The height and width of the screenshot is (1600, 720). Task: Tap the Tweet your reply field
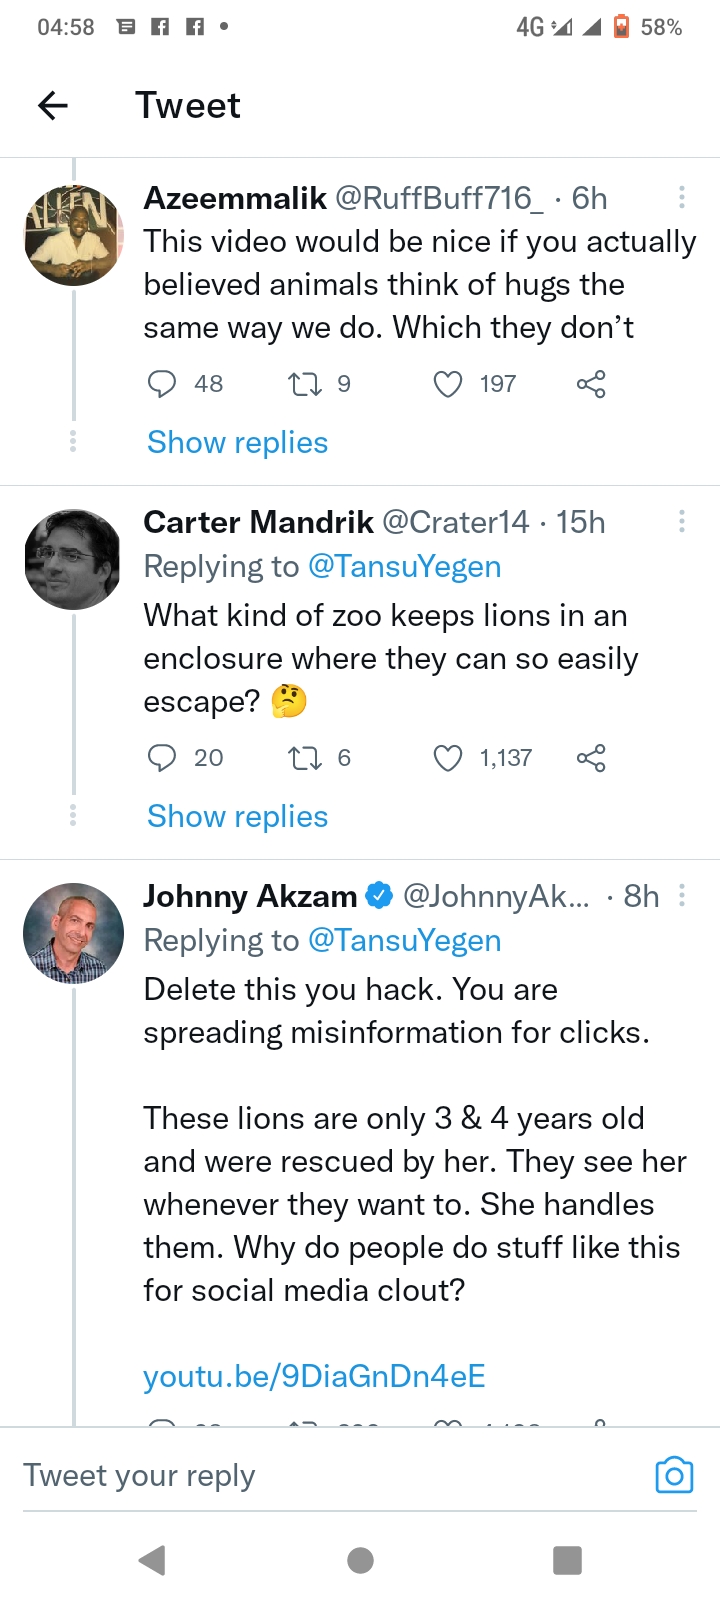tap(300, 1476)
